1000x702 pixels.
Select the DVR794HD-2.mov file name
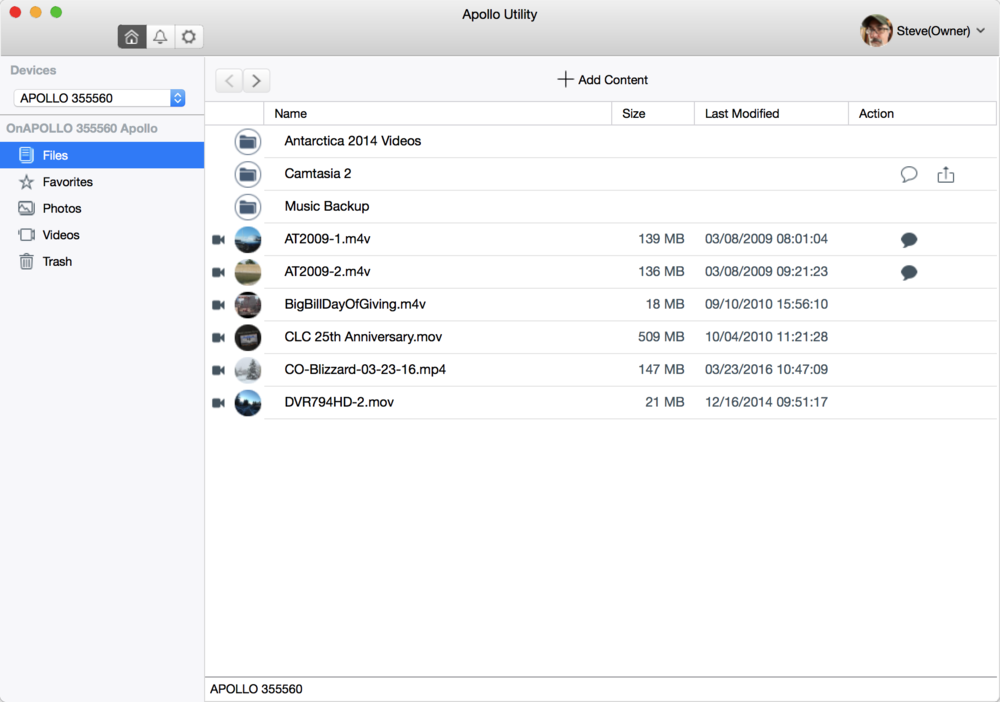(339, 402)
